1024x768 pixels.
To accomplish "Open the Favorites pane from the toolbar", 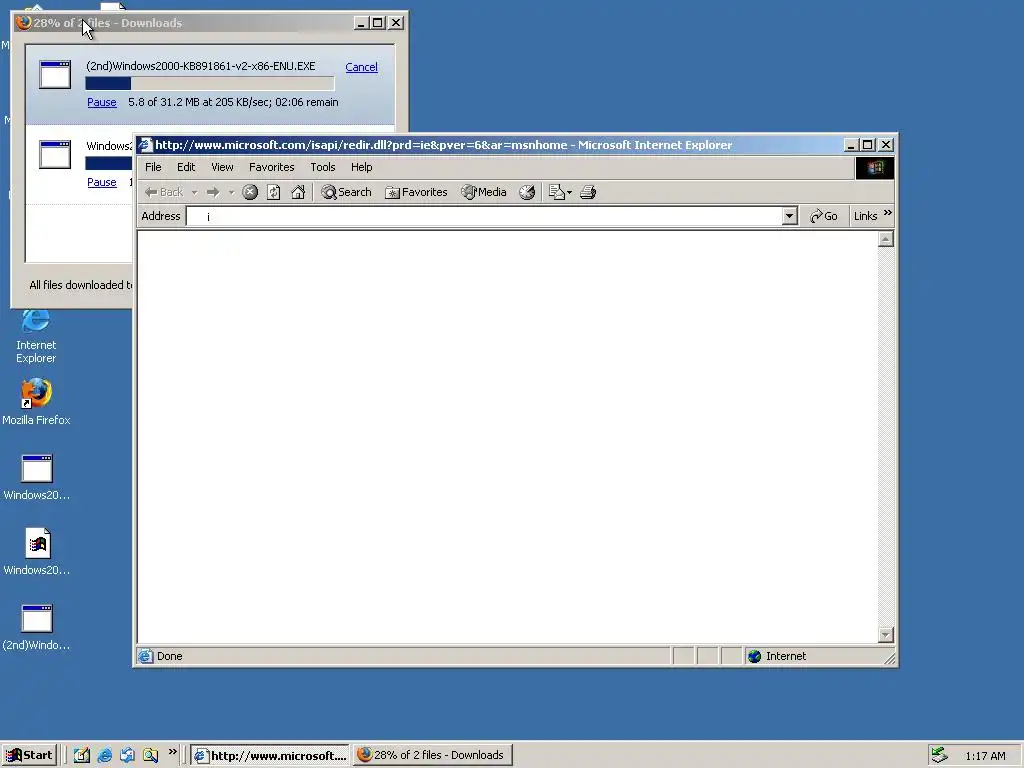I will [416, 192].
